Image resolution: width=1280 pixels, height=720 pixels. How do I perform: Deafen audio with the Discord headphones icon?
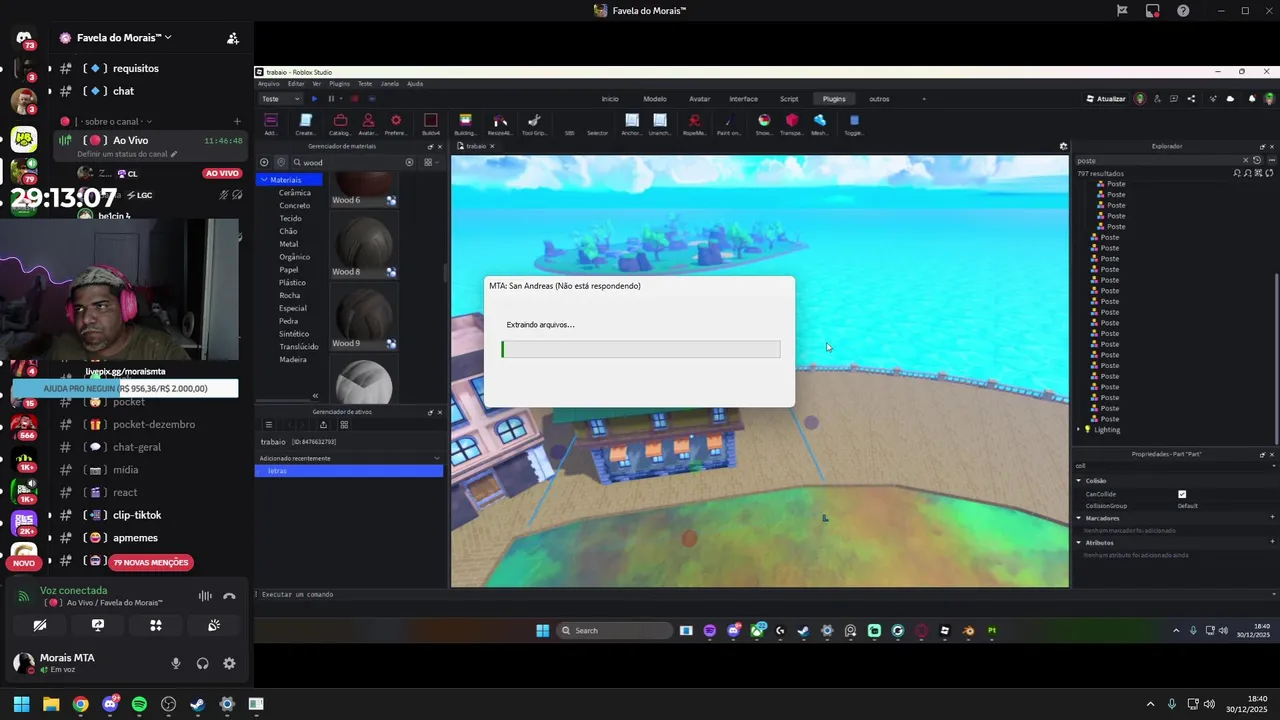[x=203, y=663]
